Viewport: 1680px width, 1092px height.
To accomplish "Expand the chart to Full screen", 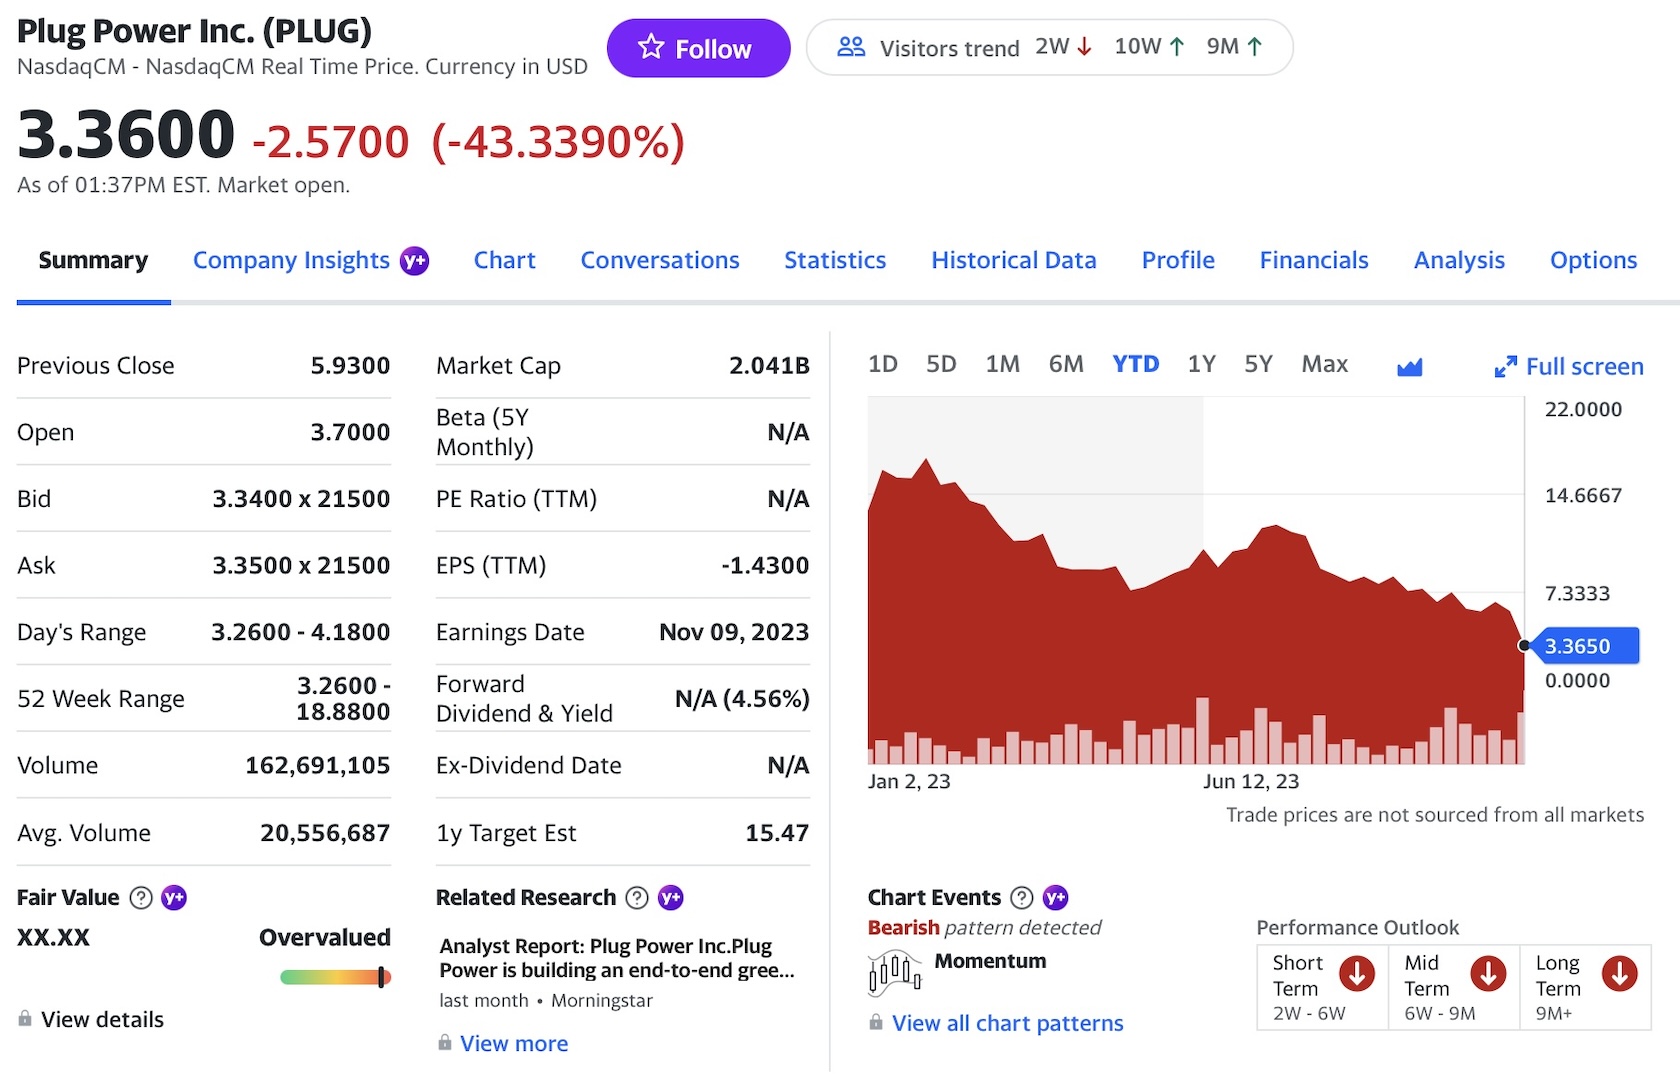I will pos(1568,367).
